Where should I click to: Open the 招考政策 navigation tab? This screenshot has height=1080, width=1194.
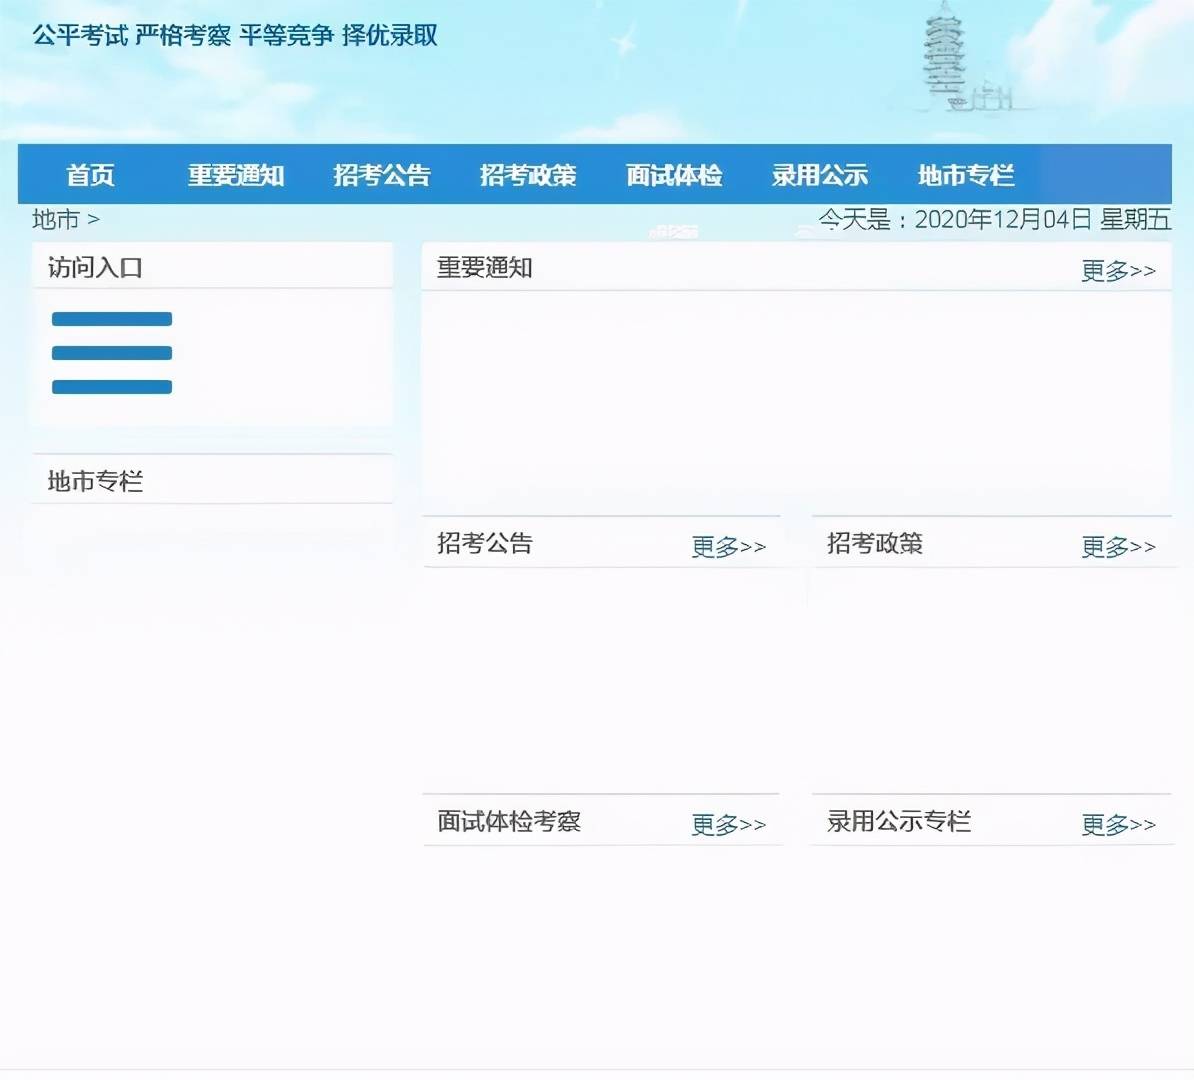[x=529, y=175]
